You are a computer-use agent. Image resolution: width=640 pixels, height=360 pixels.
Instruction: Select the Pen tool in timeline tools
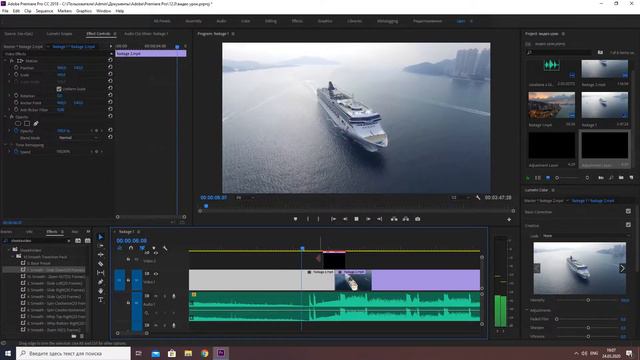[x=101, y=282]
